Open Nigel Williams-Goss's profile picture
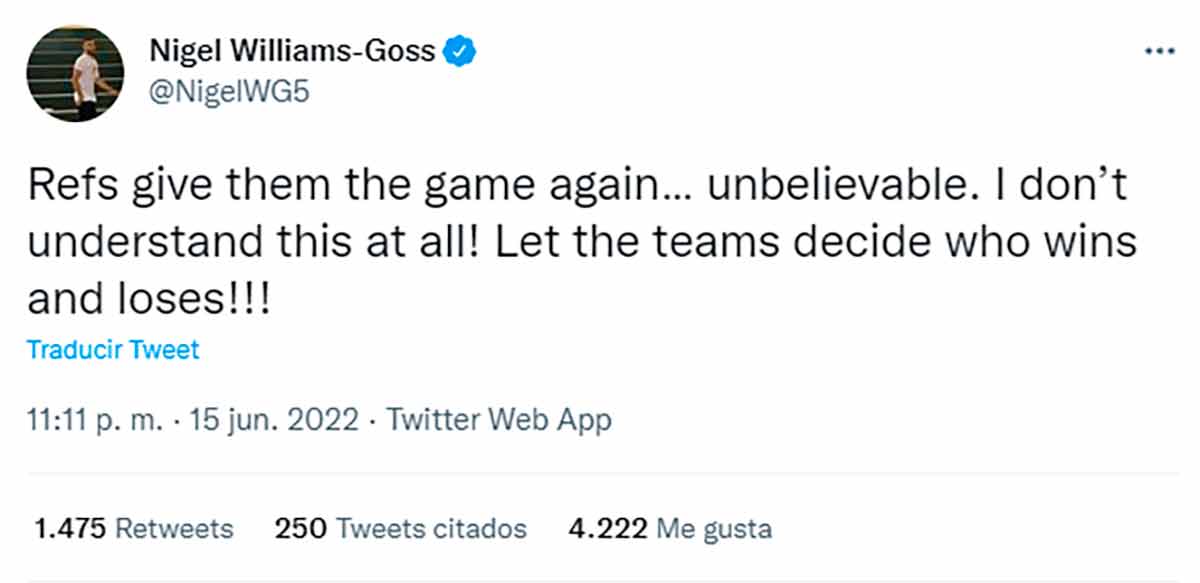The image size is (1200, 583). tap(76, 73)
